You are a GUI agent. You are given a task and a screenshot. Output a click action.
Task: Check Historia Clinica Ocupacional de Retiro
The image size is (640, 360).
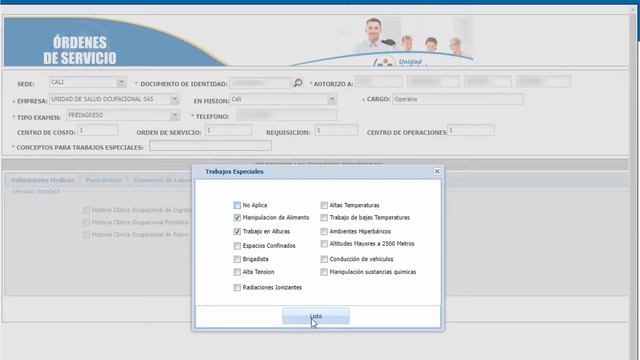pos(86,235)
